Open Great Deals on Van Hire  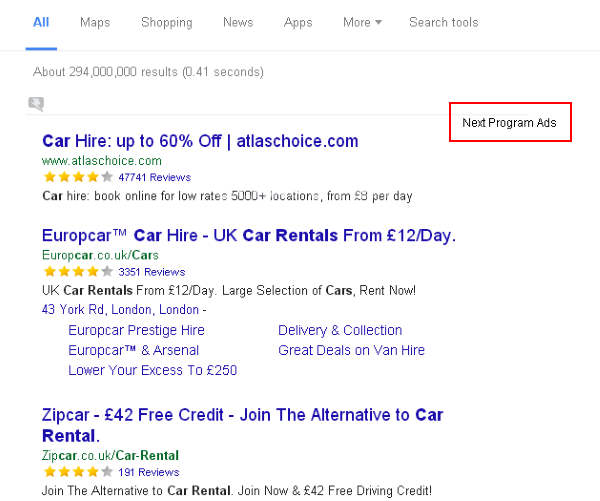(x=351, y=350)
